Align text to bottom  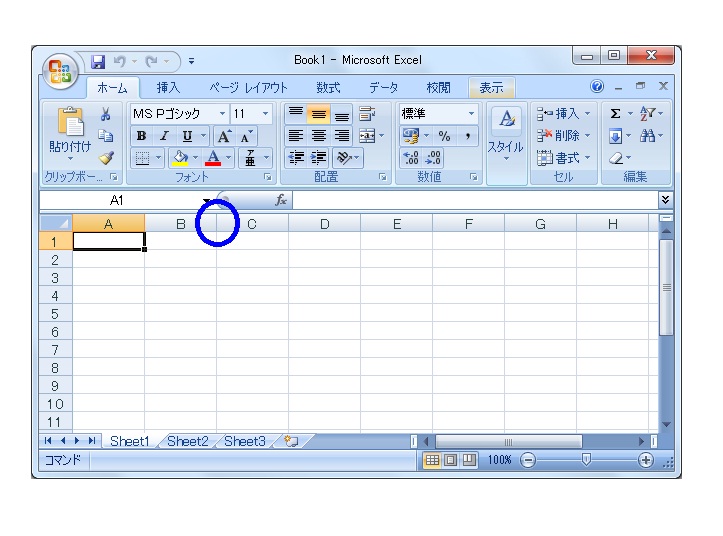[x=342, y=113]
